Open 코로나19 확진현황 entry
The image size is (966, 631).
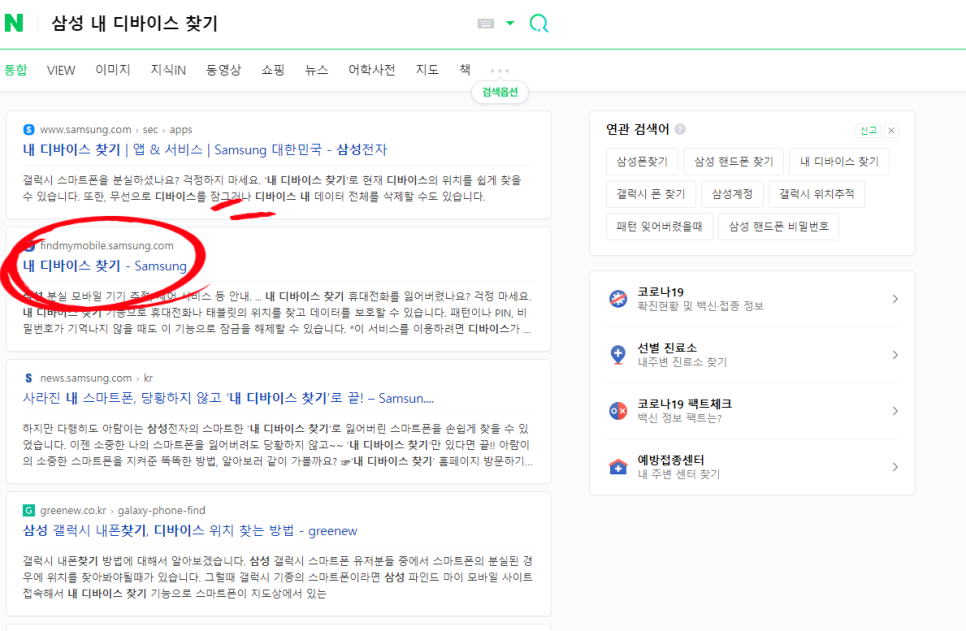pyautogui.click(x=752, y=299)
